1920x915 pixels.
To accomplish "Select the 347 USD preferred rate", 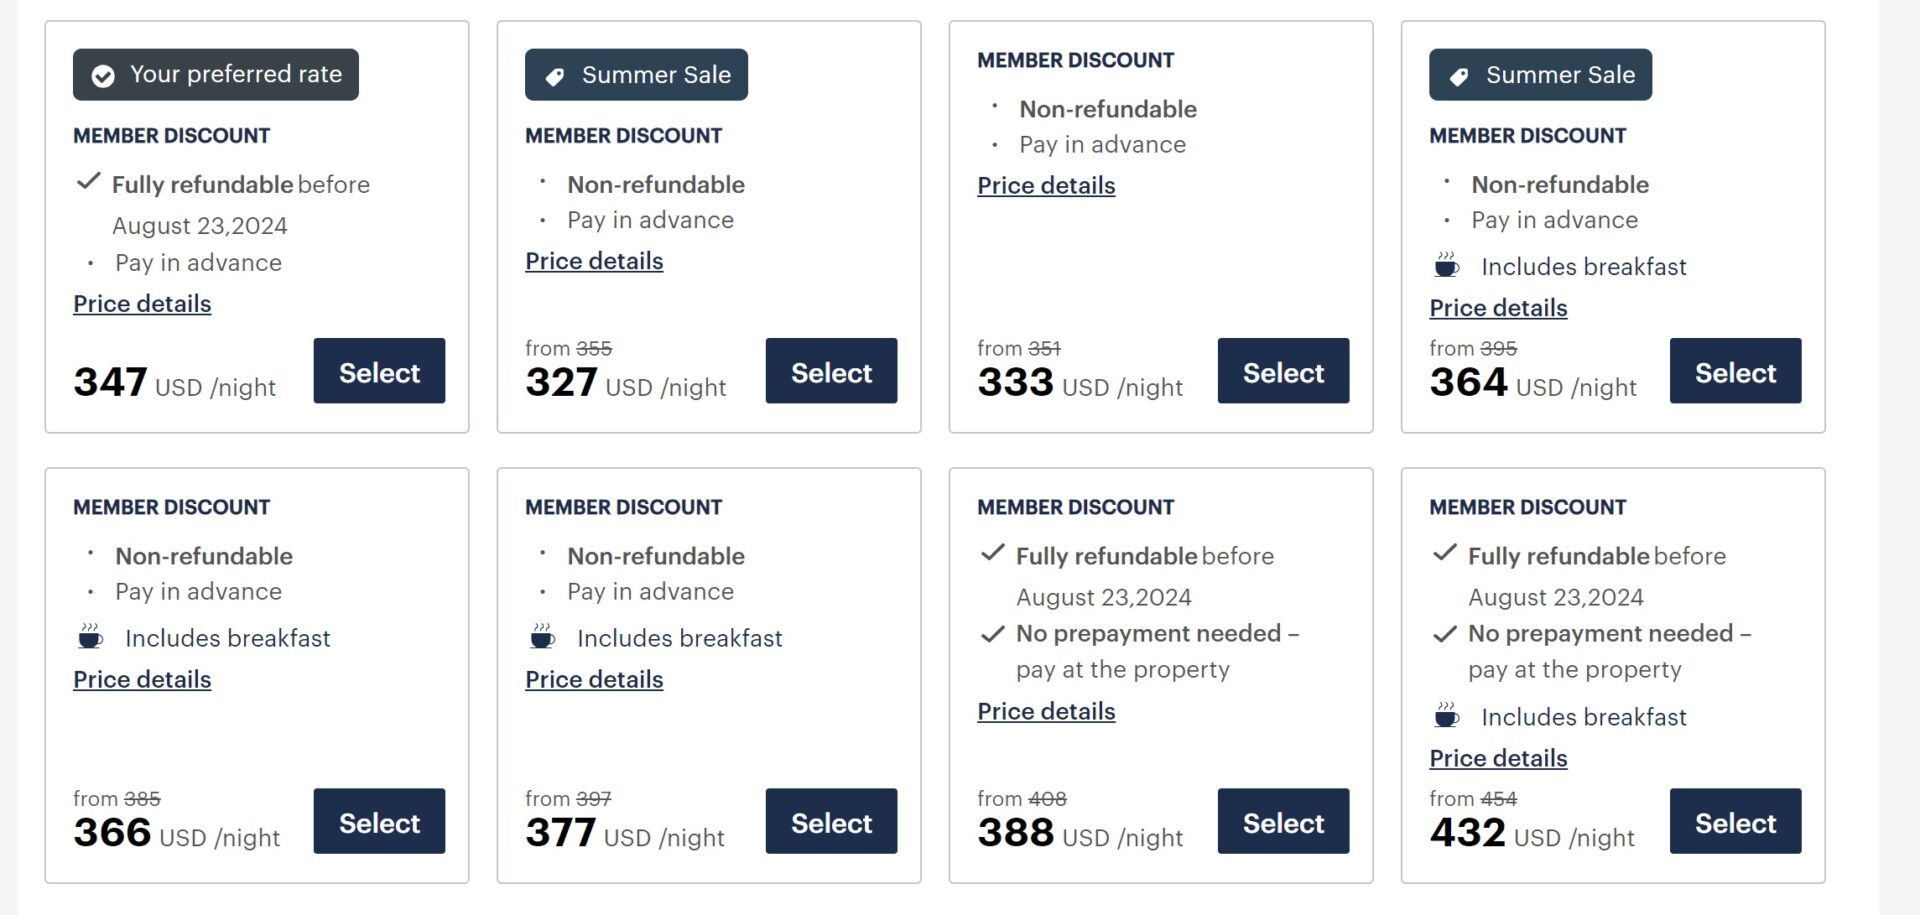I will (379, 371).
